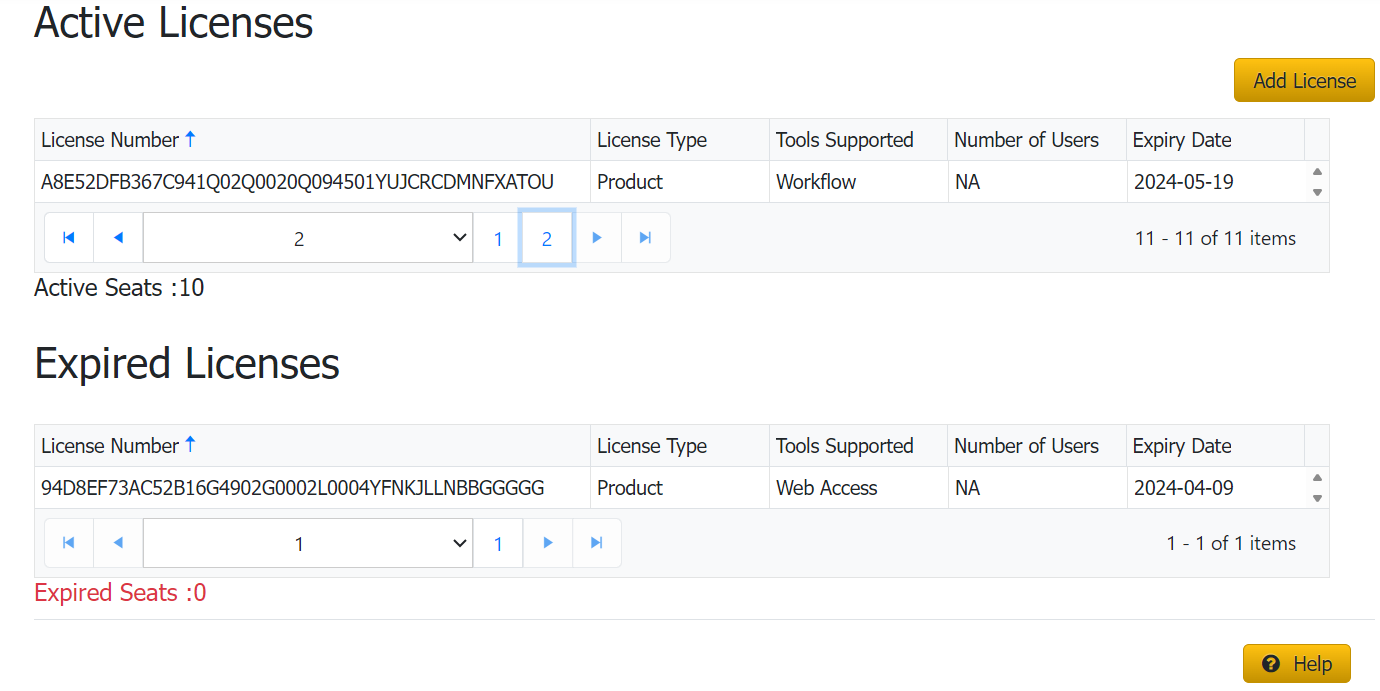Open the page selector dropdown for Active Licenses
Screen dimensions: 1380x691
coord(307,237)
